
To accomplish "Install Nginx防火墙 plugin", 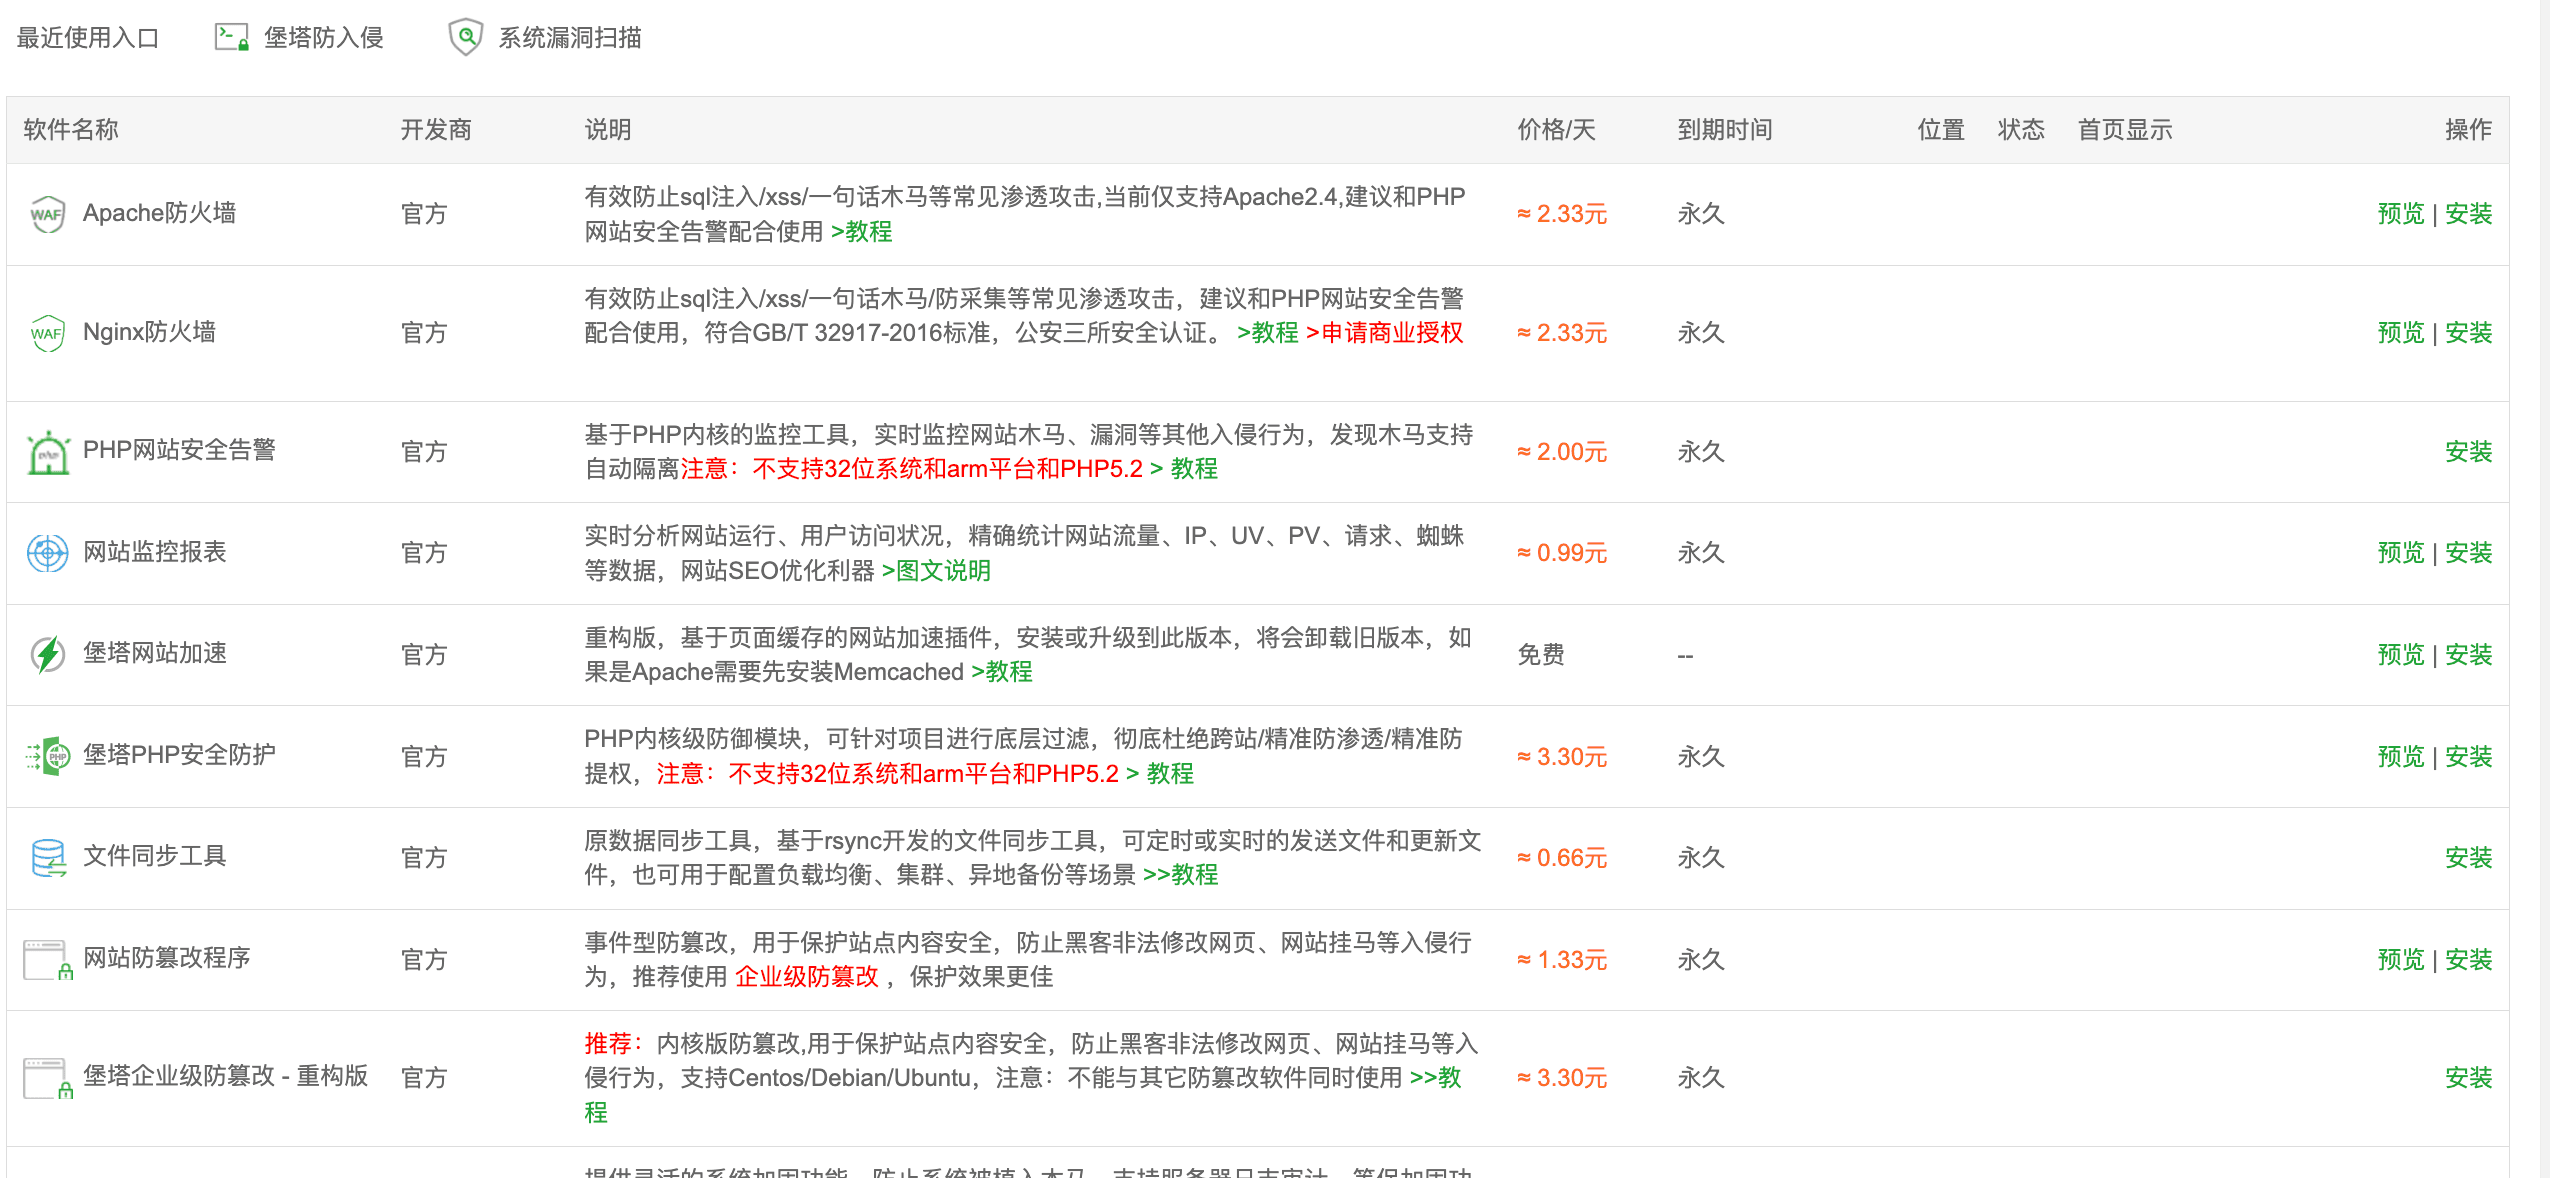I will pyautogui.click(x=2468, y=333).
